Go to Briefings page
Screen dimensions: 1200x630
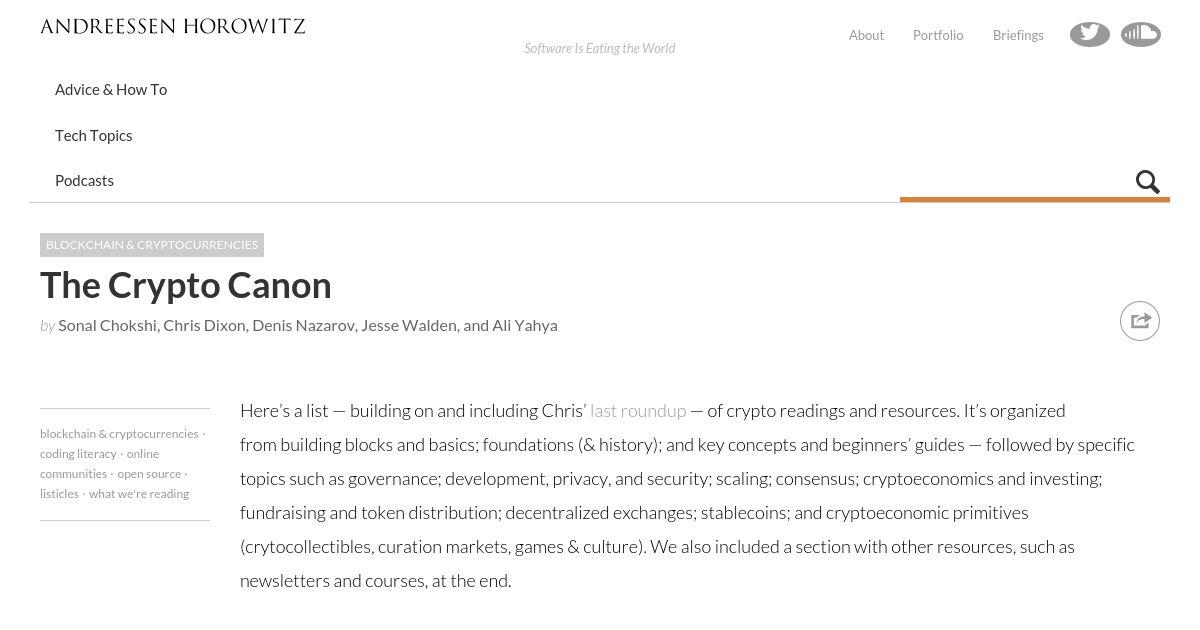[x=1018, y=35]
